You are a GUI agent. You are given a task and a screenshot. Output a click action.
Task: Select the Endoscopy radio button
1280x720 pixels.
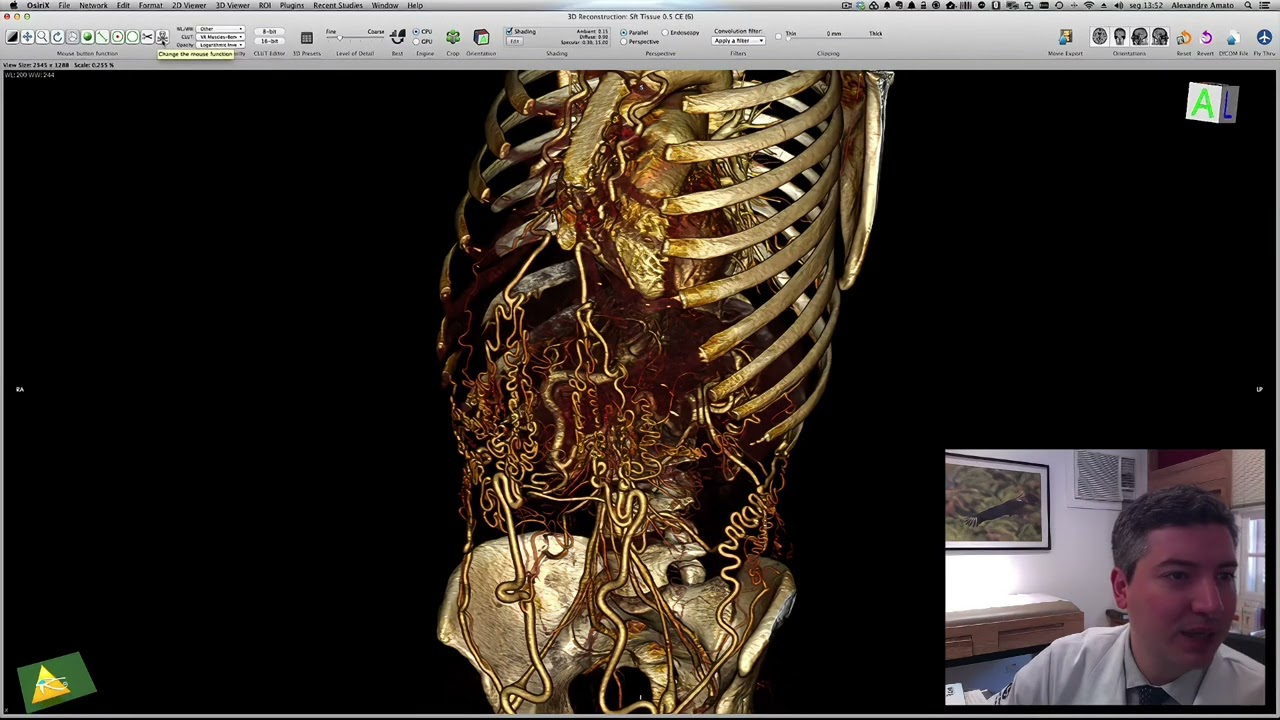pyautogui.click(x=665, y=32)
